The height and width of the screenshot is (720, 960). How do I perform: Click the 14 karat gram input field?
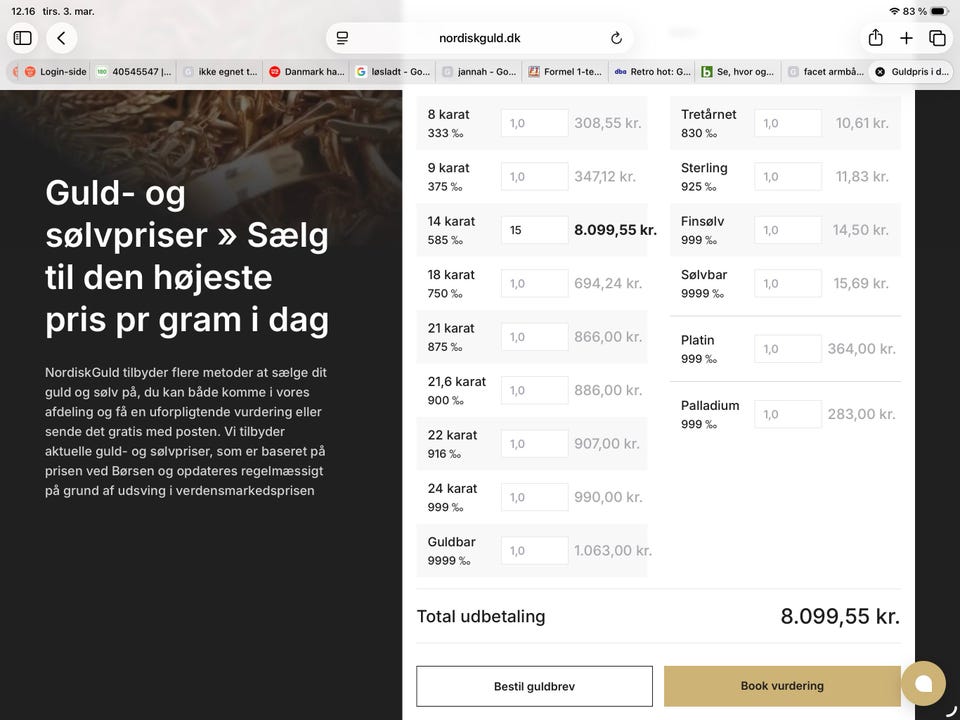point(534,230)
